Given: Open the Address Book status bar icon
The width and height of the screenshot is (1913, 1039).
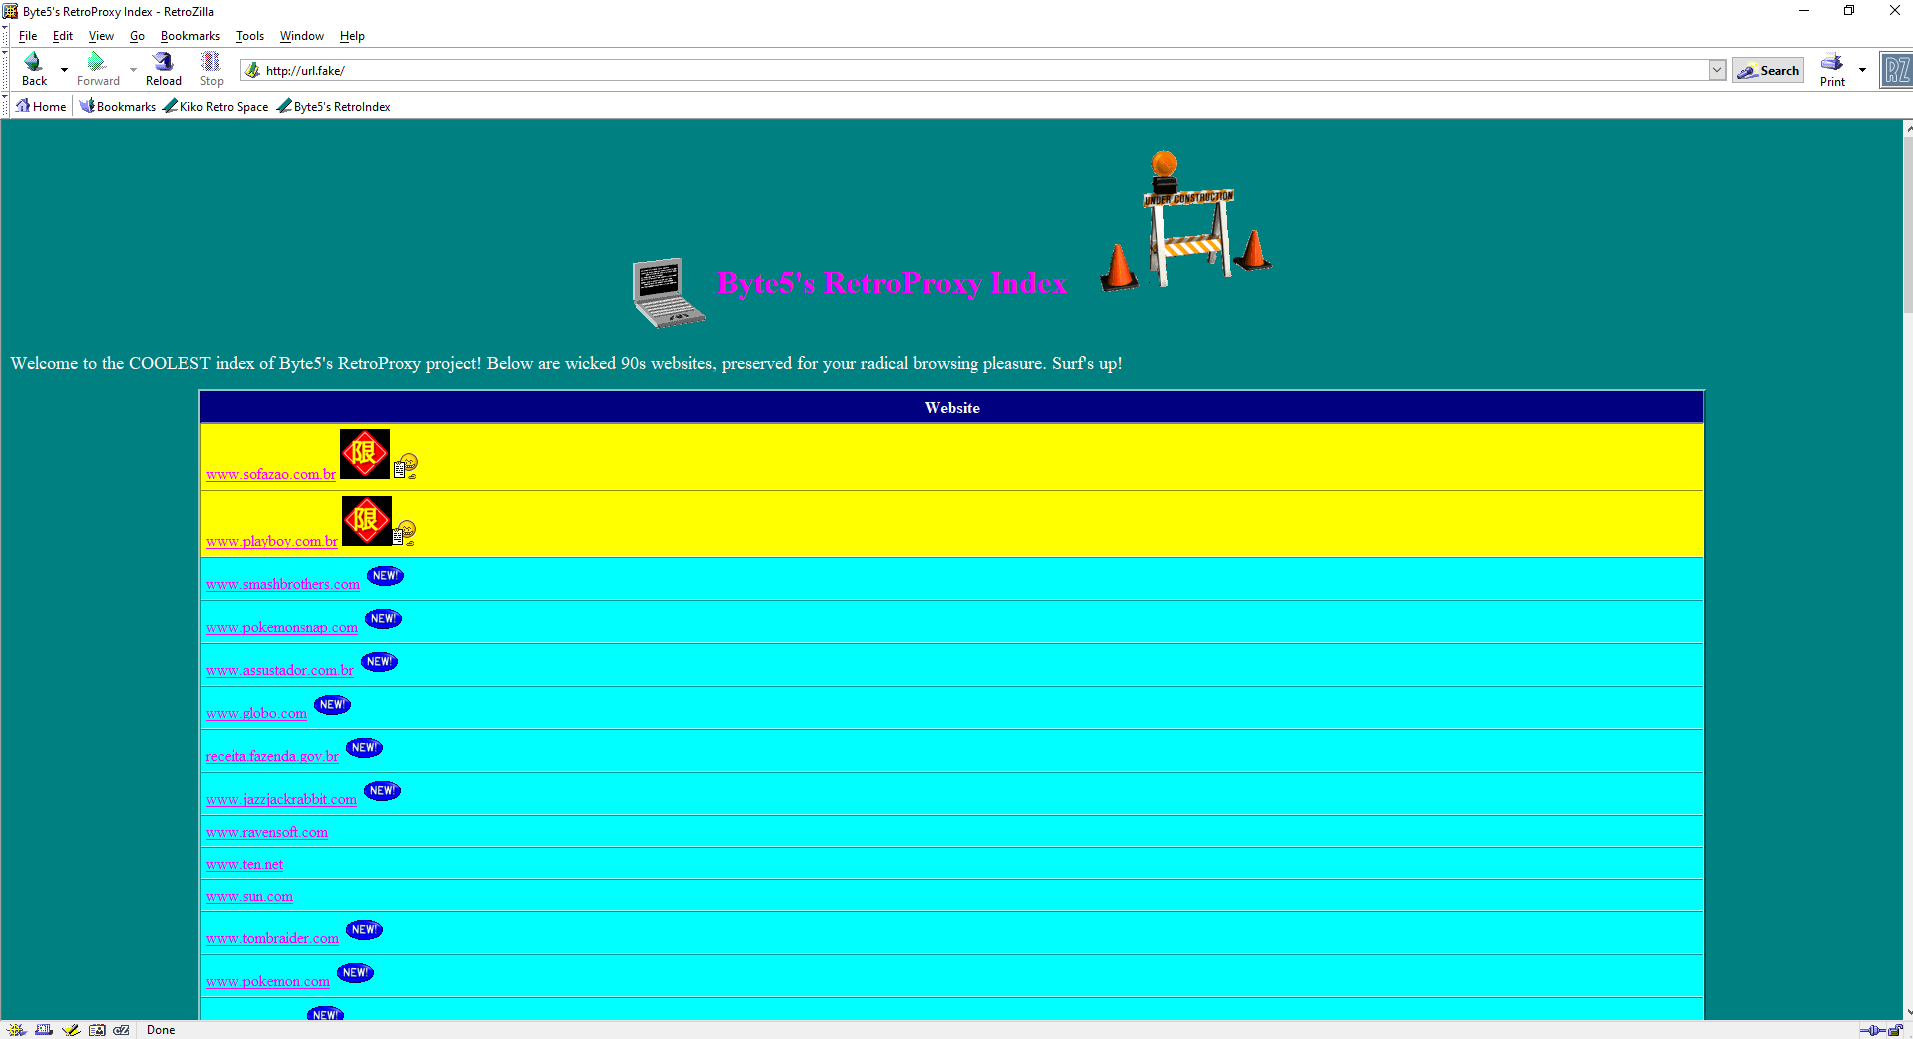Looking at the screenshot, I should tap(97, 1030).
